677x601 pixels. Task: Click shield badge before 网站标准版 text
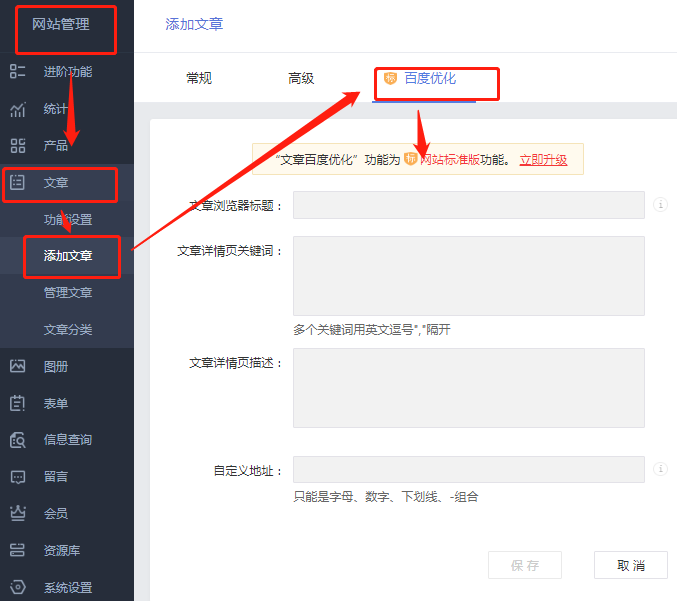[x=410, y=159]
